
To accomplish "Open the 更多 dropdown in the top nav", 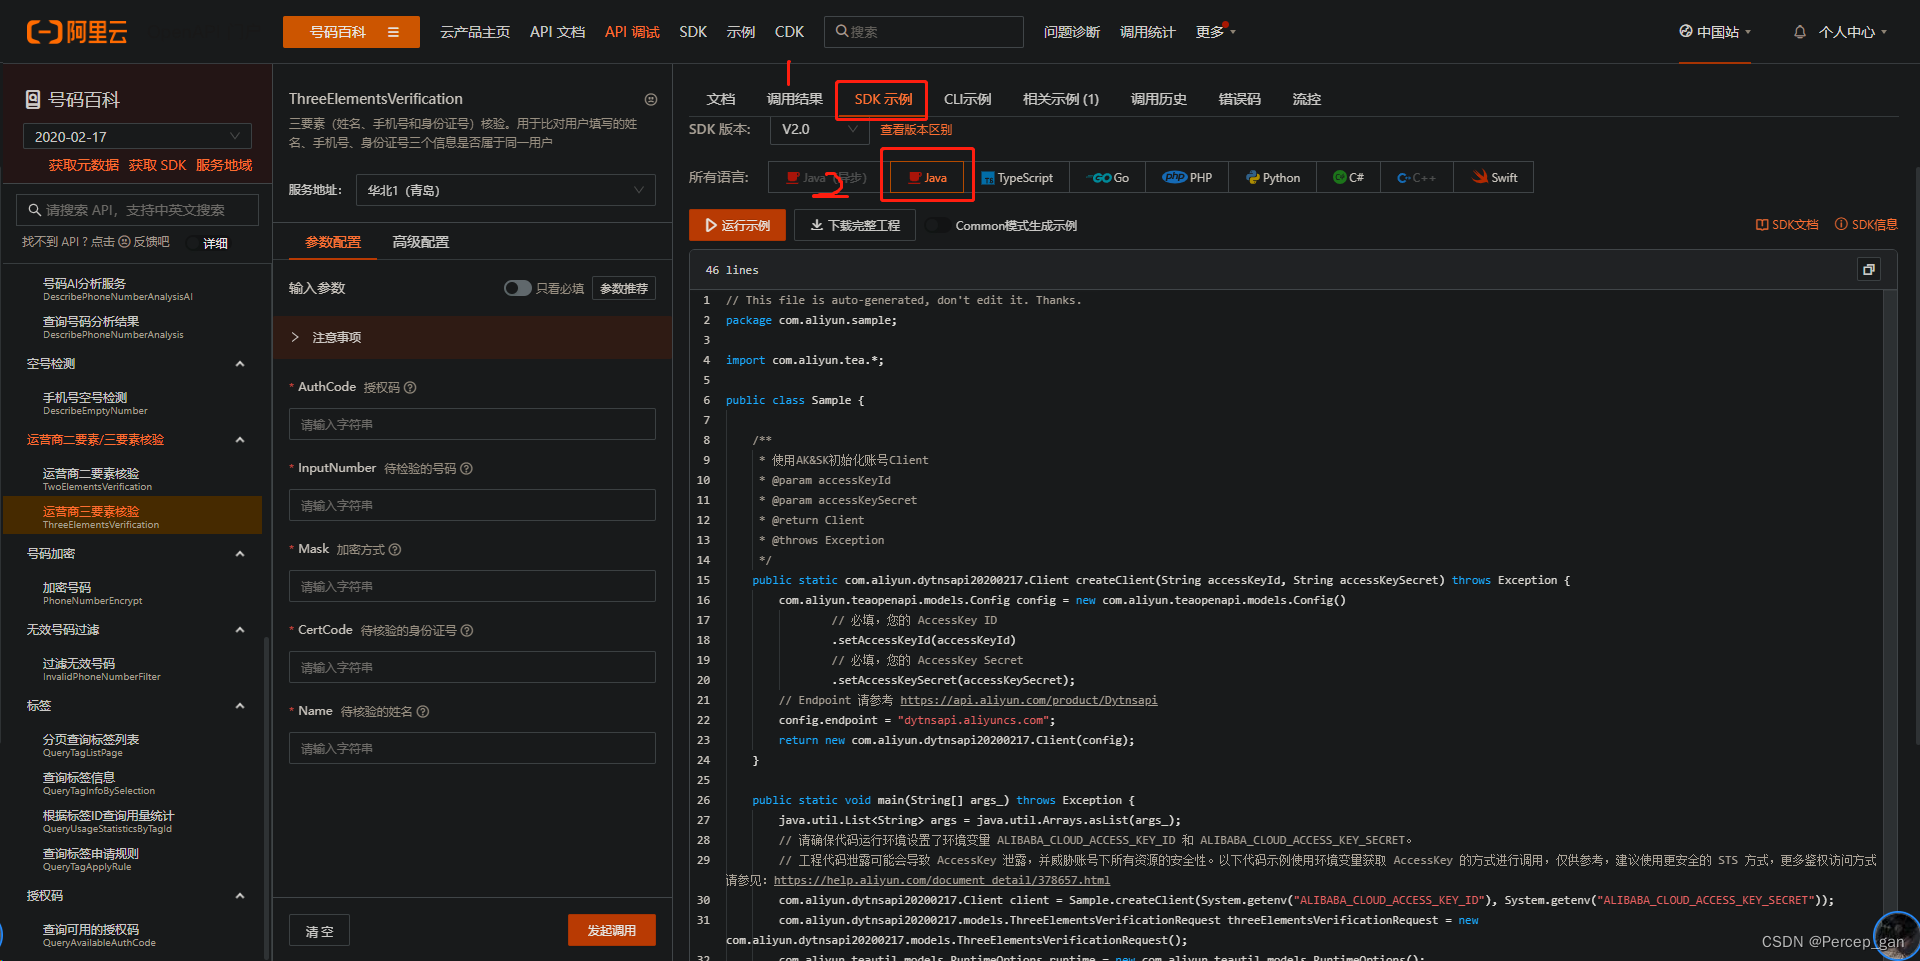I will [x=1216, y=32].
